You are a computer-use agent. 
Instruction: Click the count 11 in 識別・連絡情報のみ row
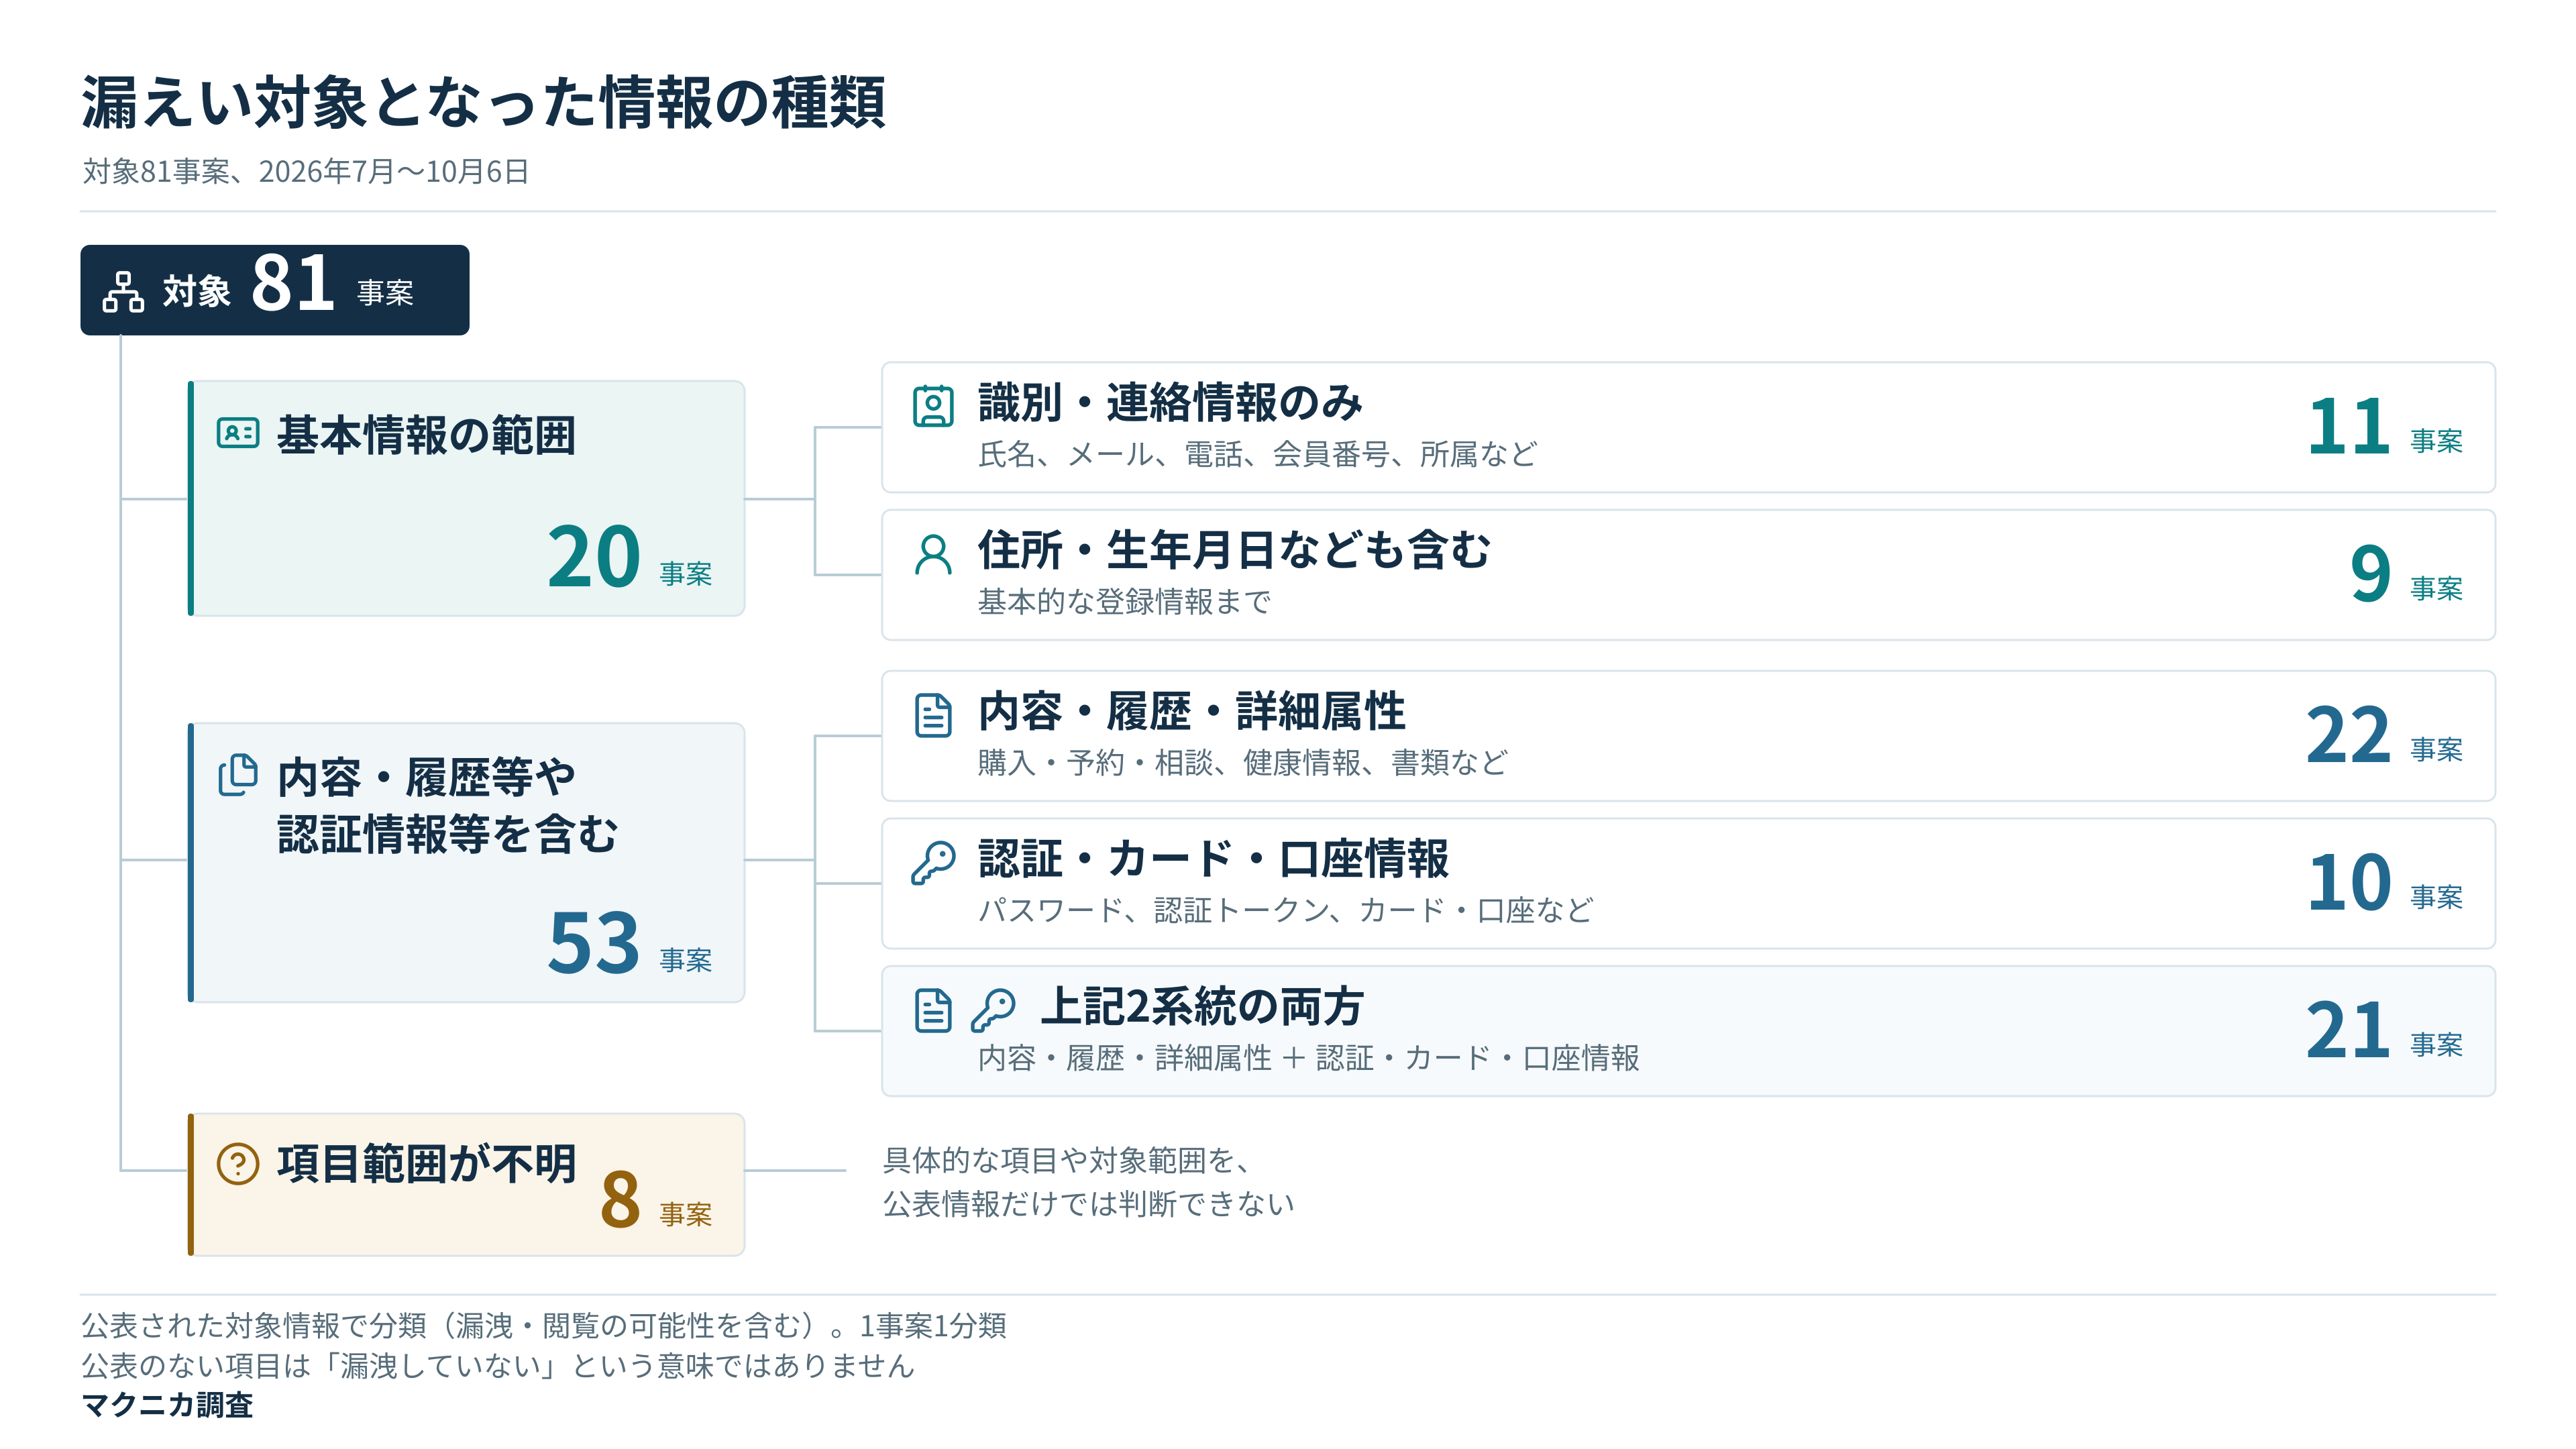point(2349,427)
